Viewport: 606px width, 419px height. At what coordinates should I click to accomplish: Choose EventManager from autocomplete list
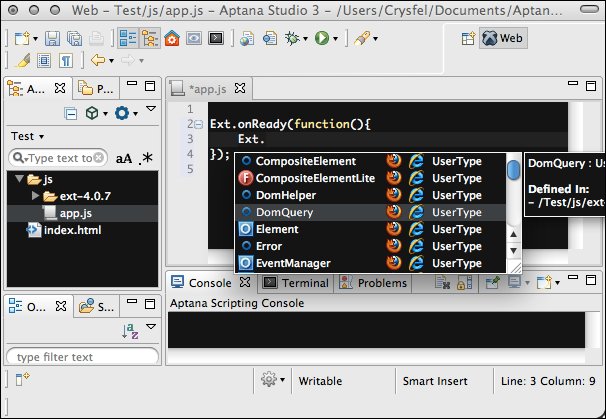pyautogui.click(x=371, y=263)
